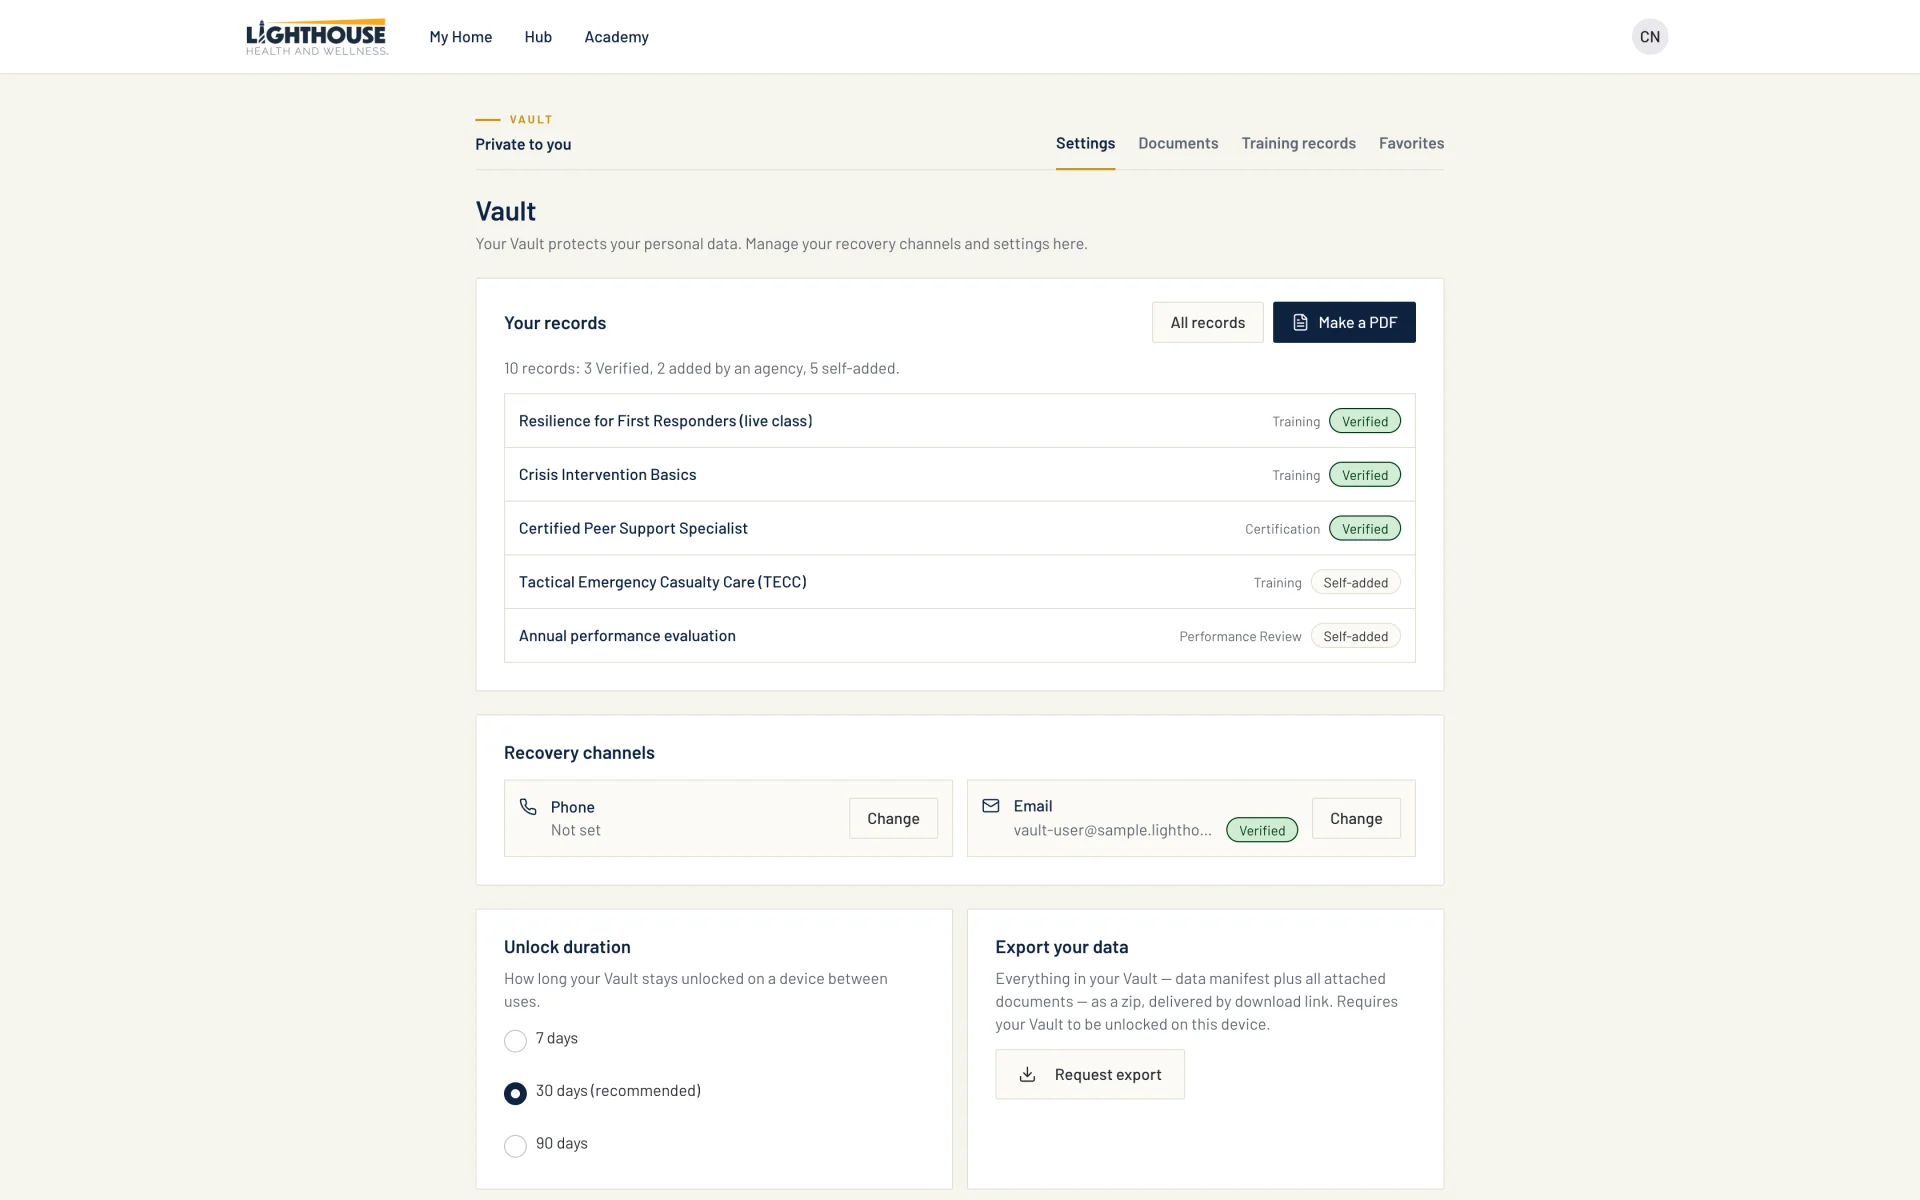Click Self-added badge on Annual performance evaluation

click(1355, 636)
